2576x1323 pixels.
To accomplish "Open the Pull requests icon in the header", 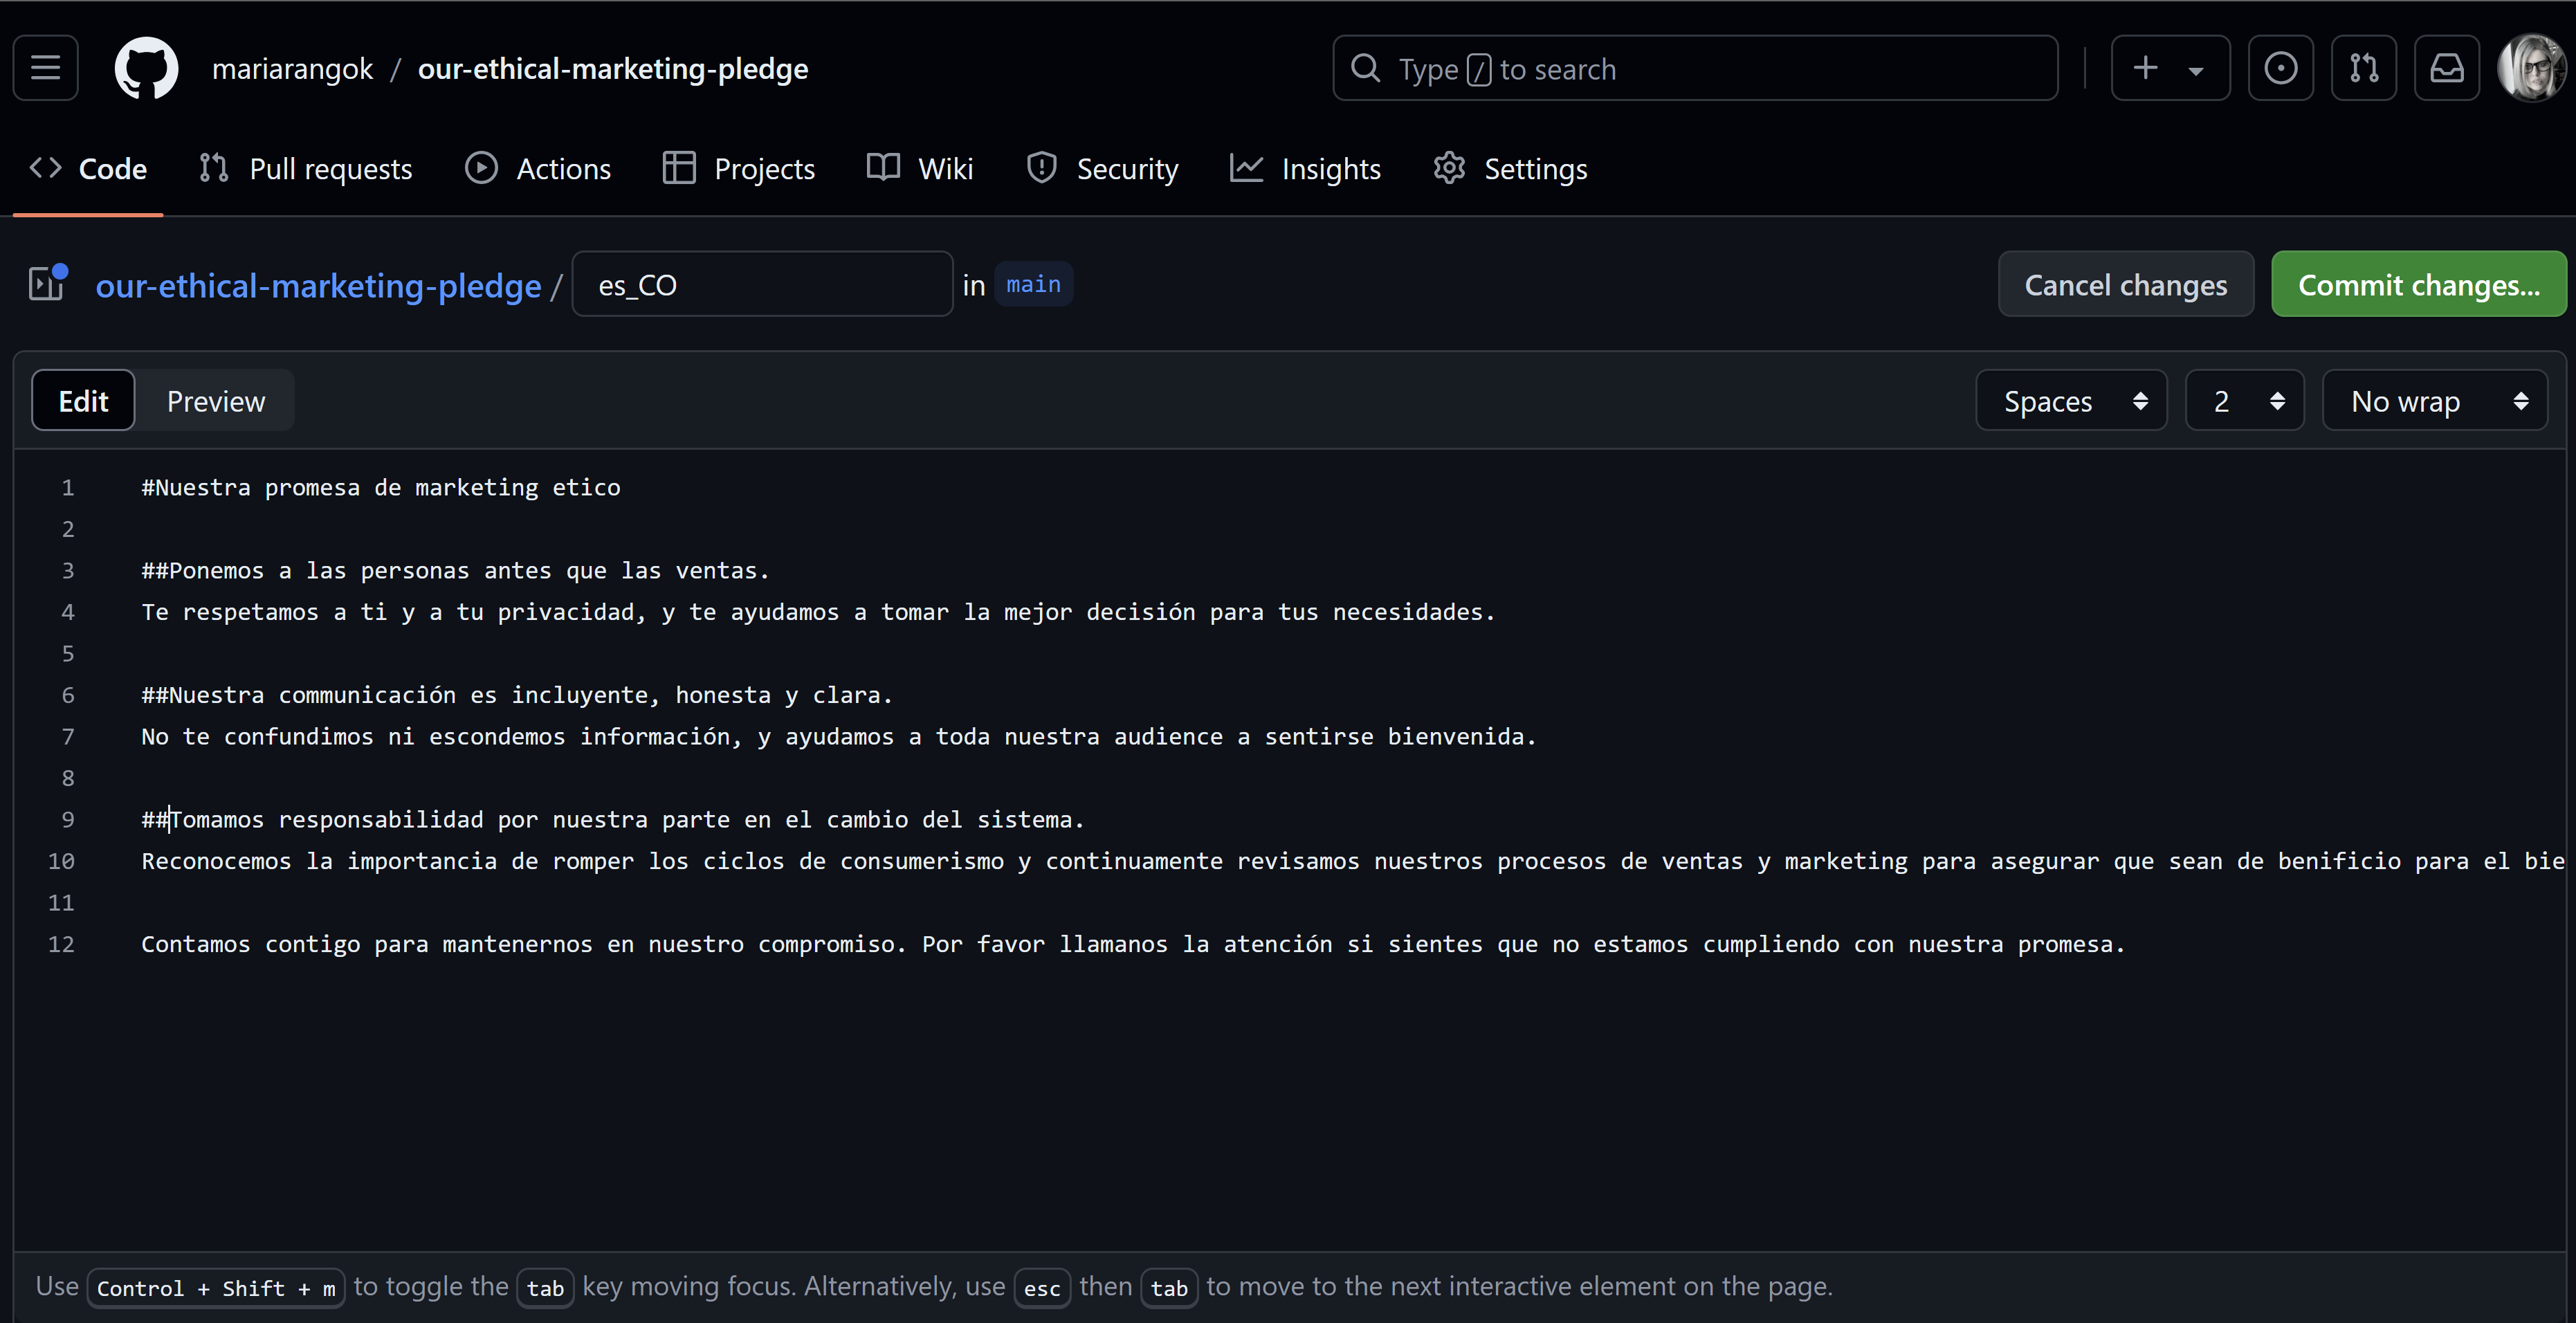I will coord(2364,67).
